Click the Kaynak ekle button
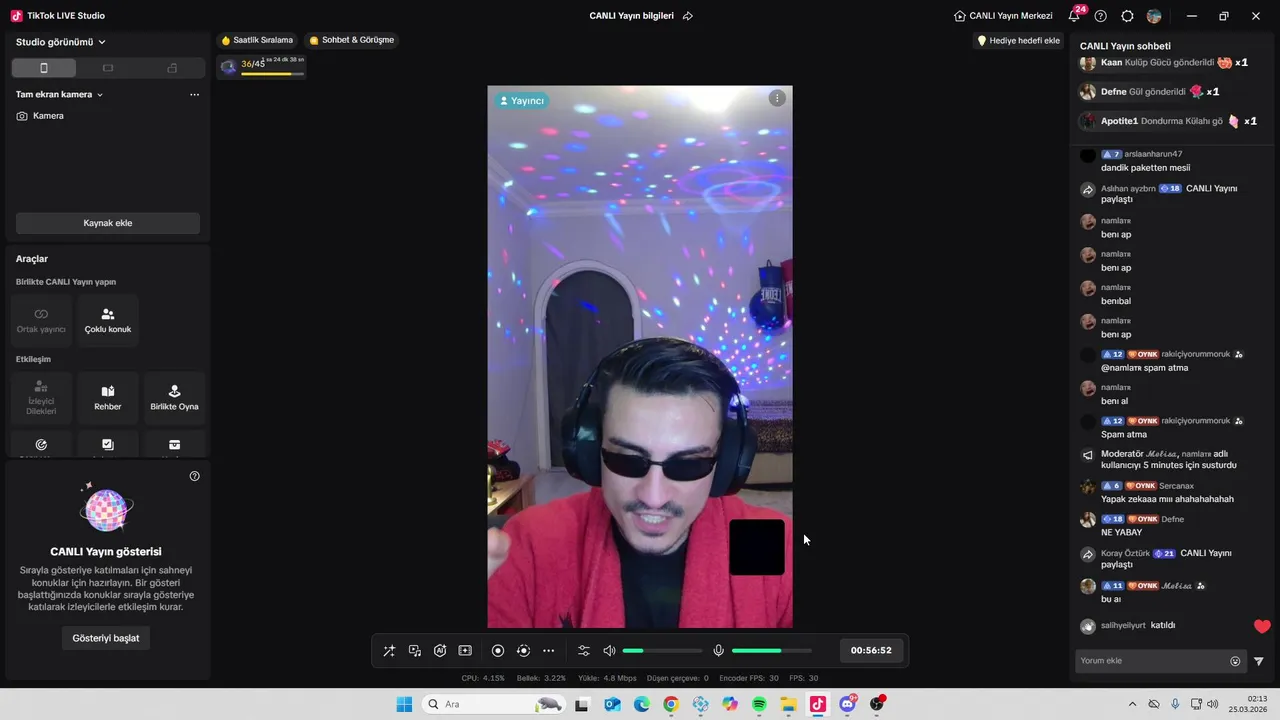This screenshot has height=720, width=1280. pos(108,223)
